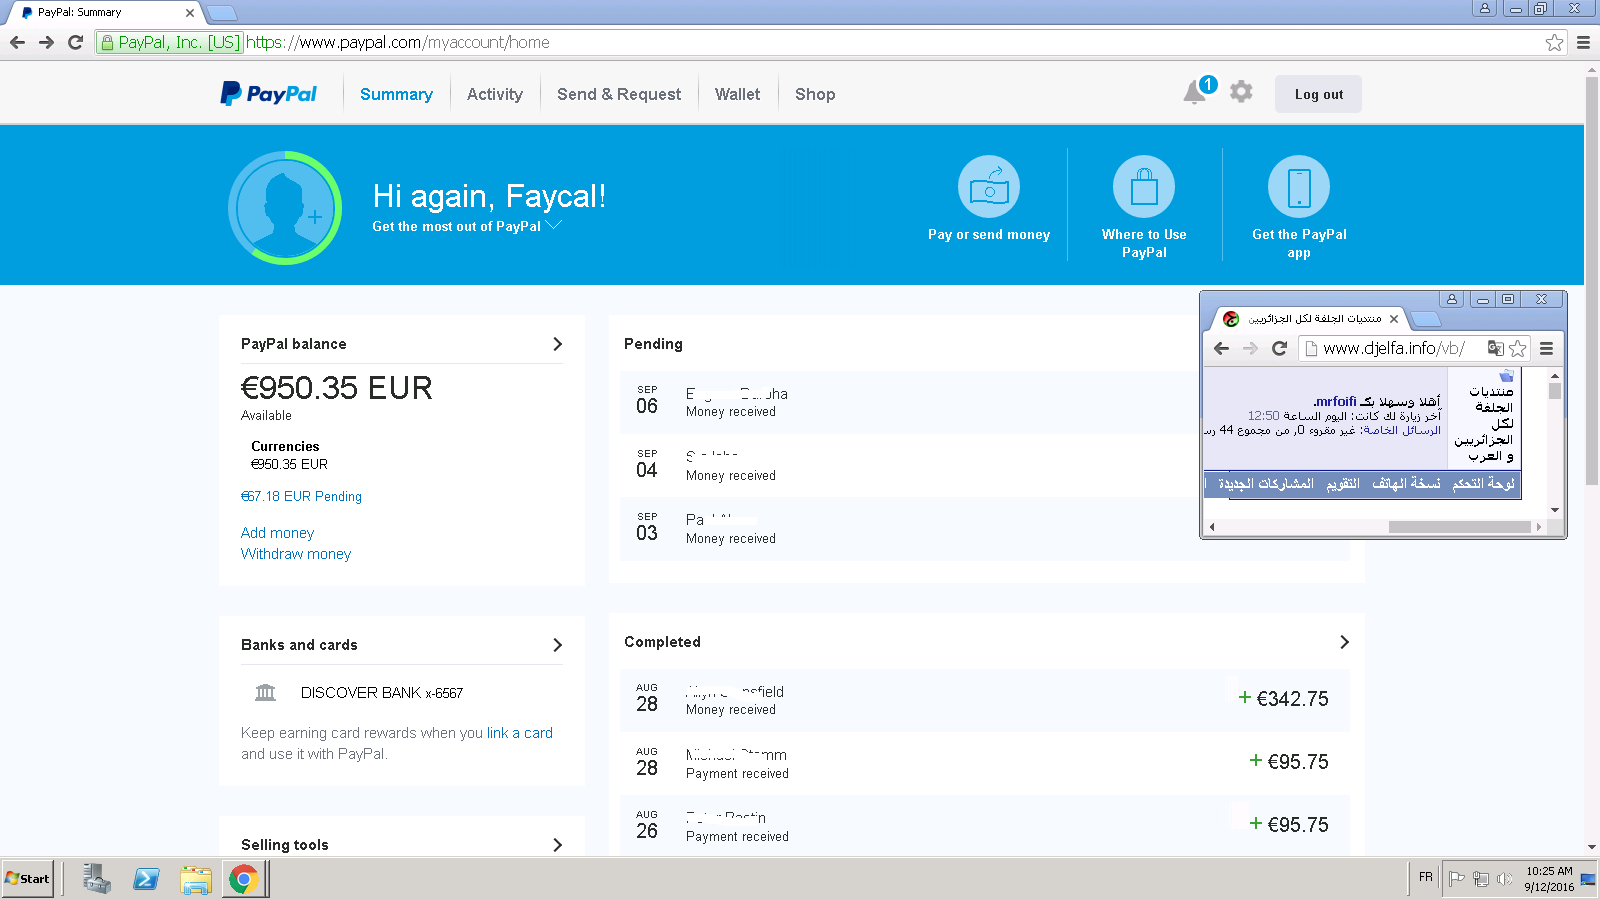Expand the PayPal balance section
The image size is (1600, 900).
click(x=558, y=344)
